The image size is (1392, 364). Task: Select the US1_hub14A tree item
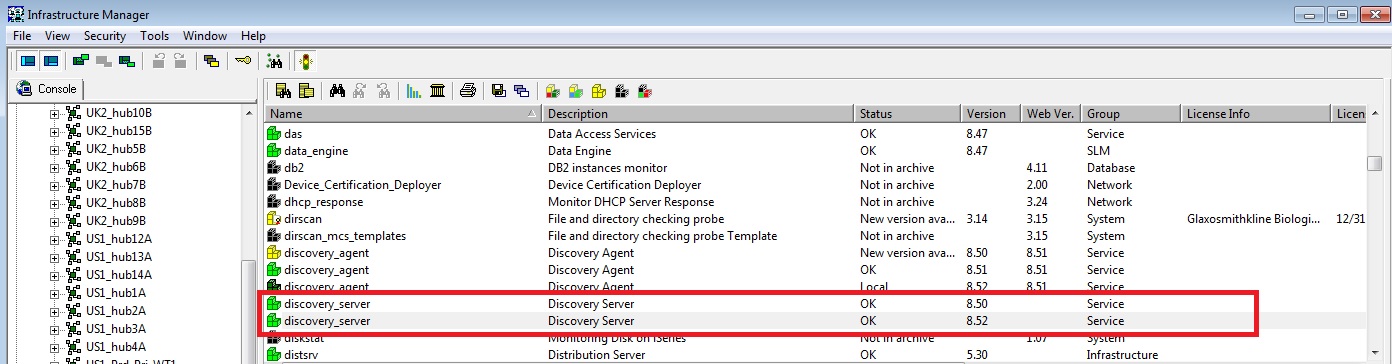(119, 275)
